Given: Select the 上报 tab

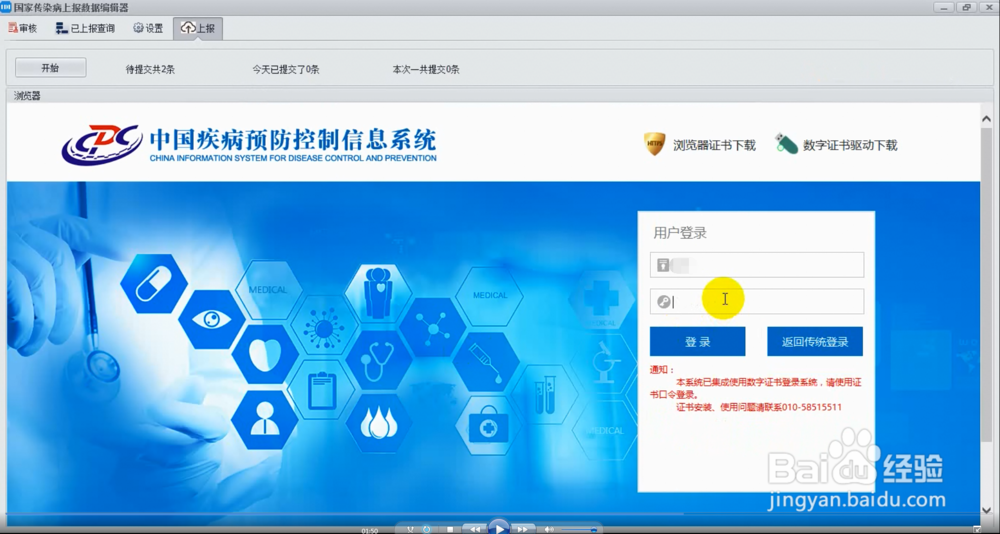Looking at the screenshot, I should 198,28.
